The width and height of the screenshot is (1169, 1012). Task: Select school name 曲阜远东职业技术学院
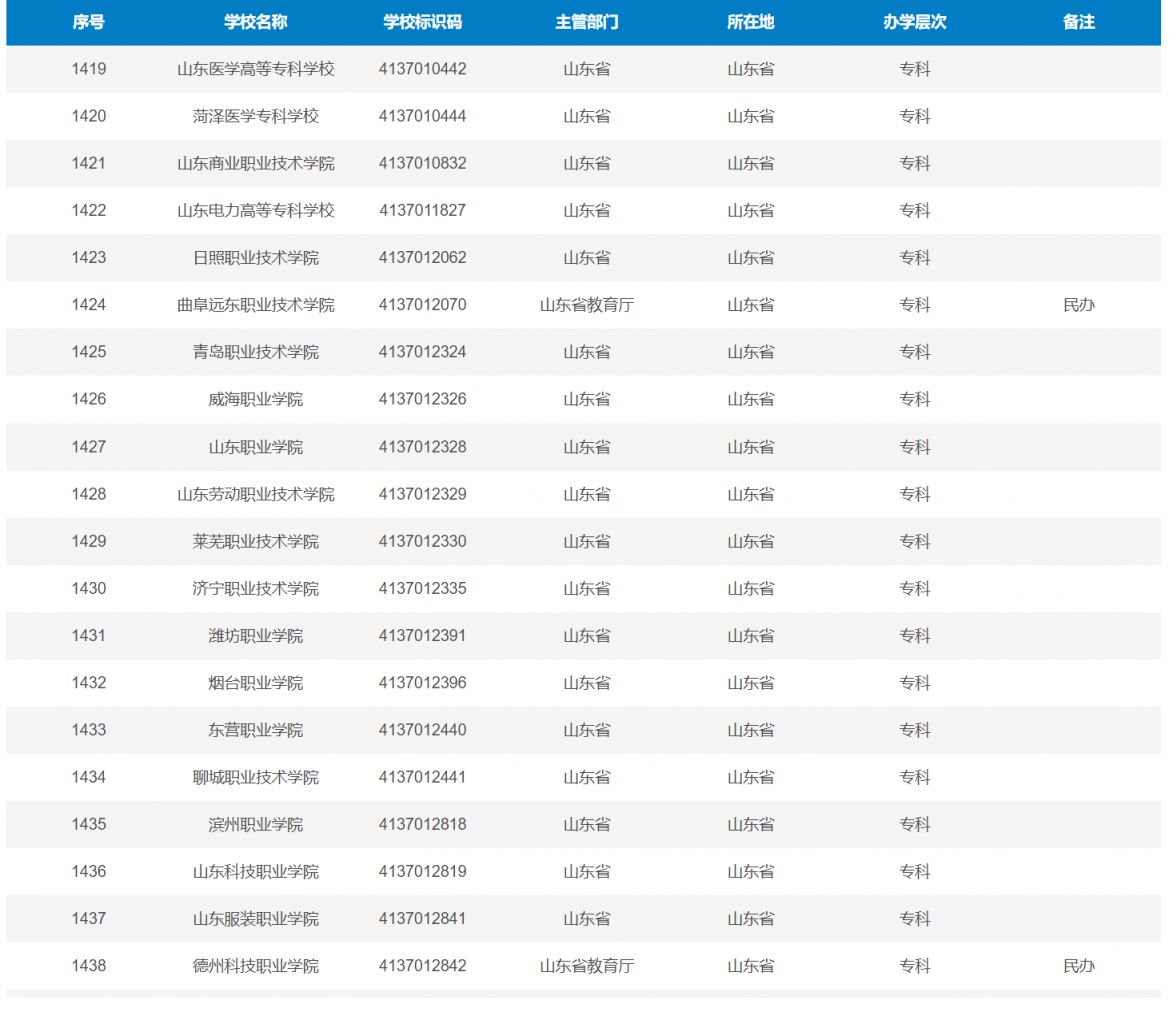click(x=256, y=305)
